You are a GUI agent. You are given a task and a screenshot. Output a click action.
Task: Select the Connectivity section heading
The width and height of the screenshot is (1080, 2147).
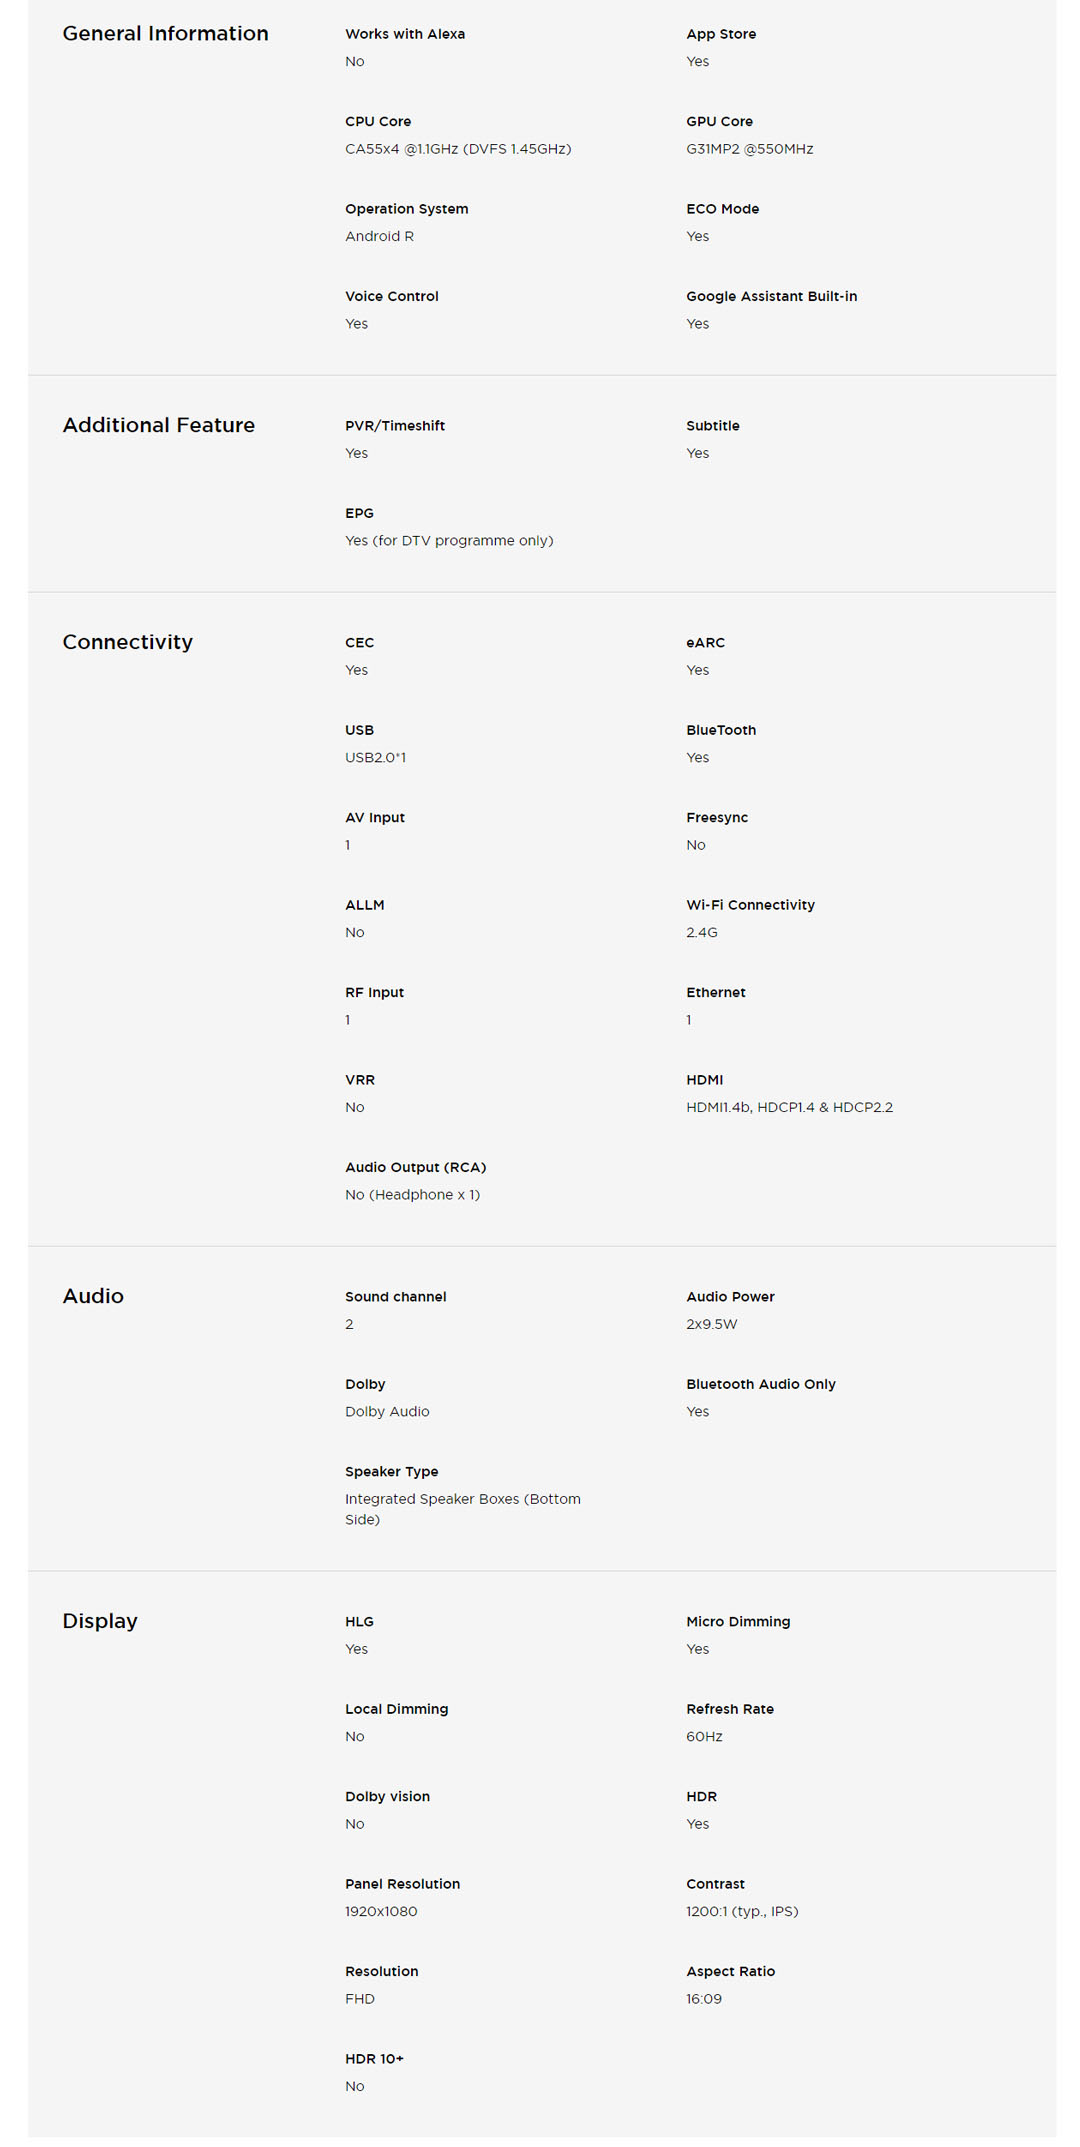click(127, 643)
